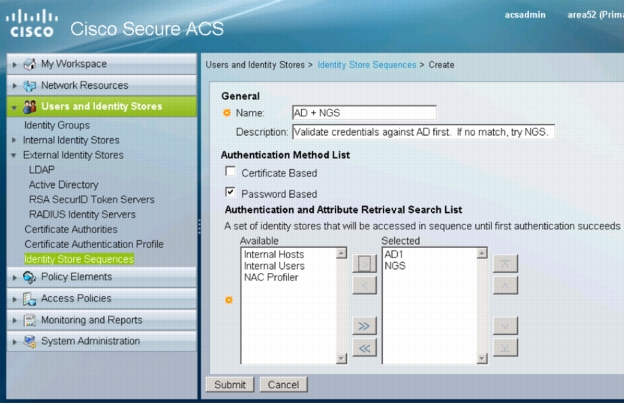This screenshot has width=626, height=405.
Task: Click the Network Resources icon
Action: [30, 85]
